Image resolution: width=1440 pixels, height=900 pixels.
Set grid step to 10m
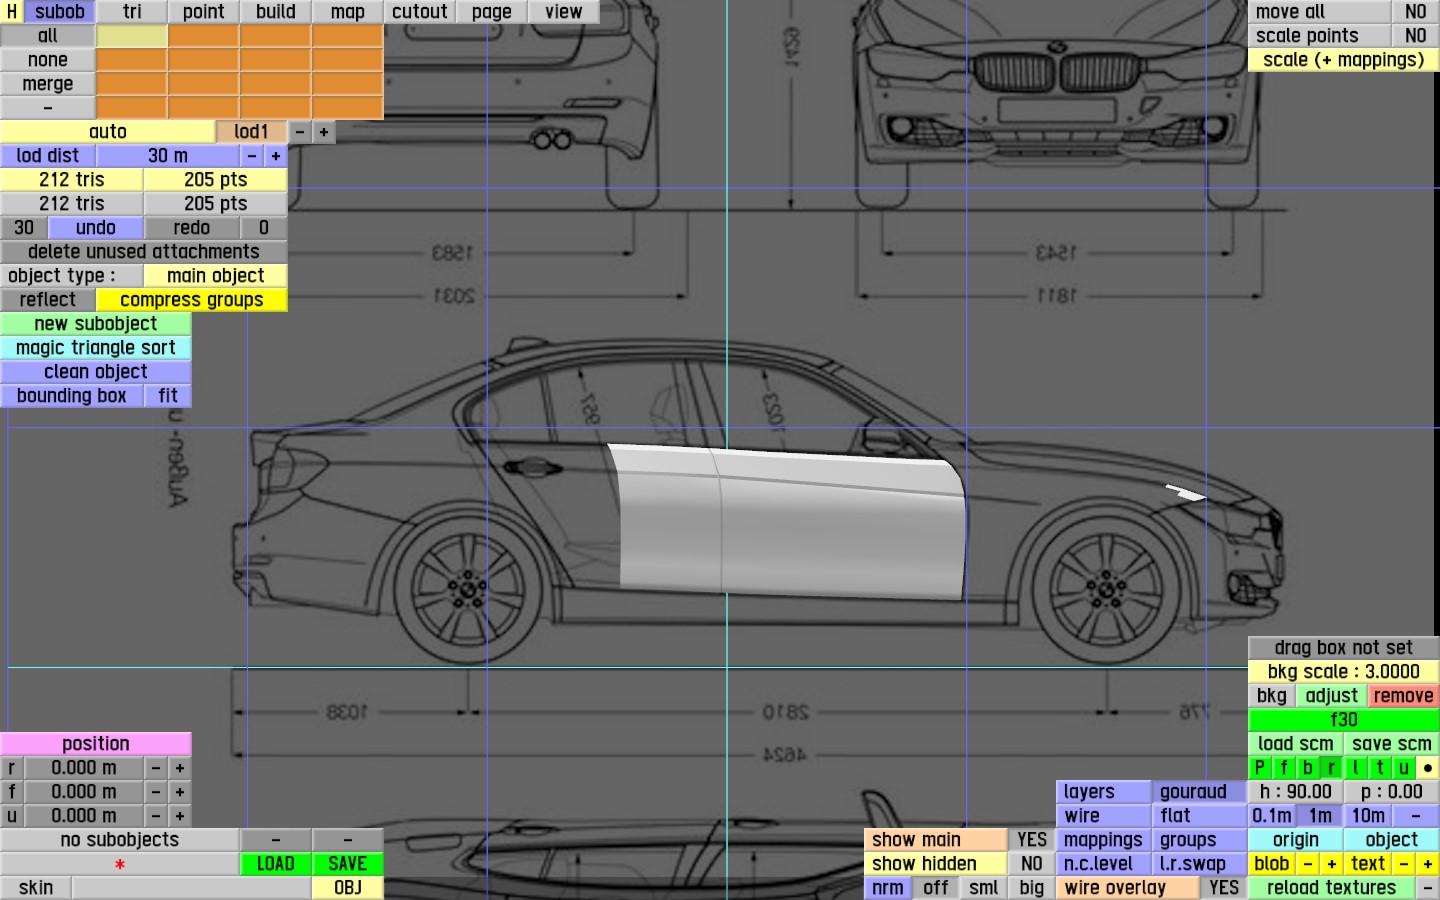tap(1368, 816)
